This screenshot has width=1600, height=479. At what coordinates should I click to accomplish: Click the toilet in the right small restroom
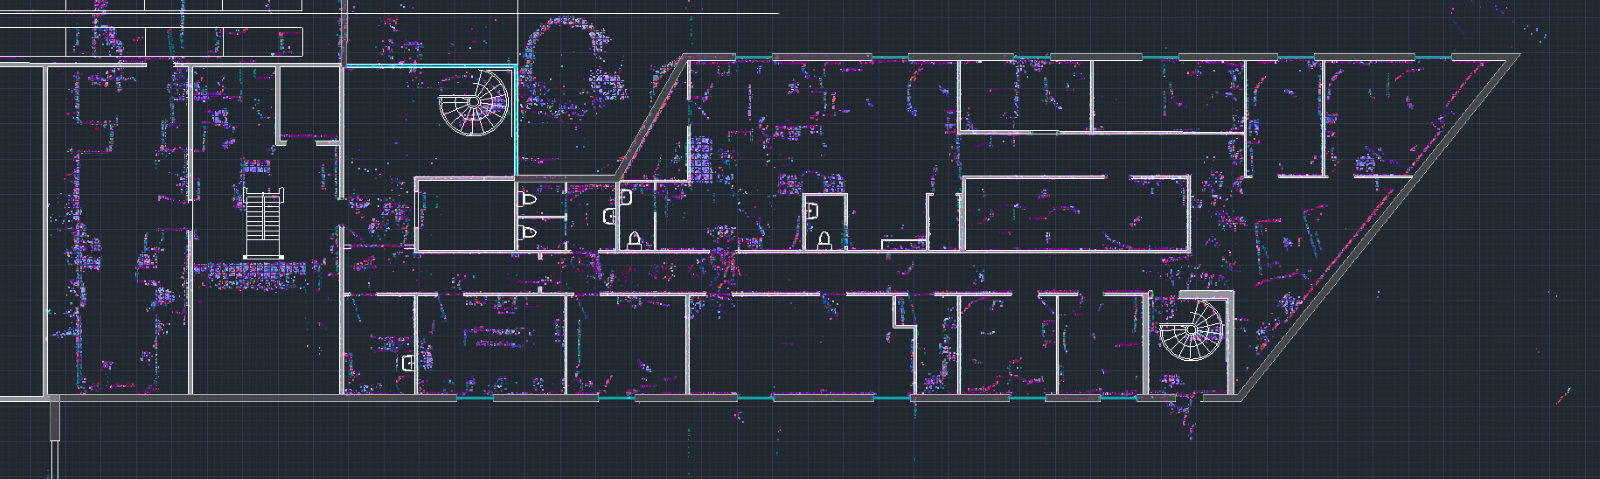[x=824, y=240]
